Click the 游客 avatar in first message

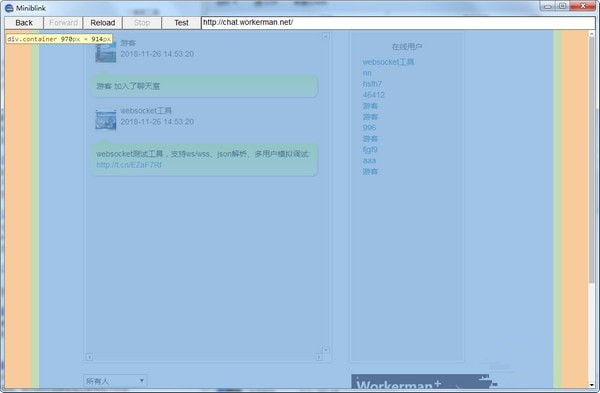(106, 52)
